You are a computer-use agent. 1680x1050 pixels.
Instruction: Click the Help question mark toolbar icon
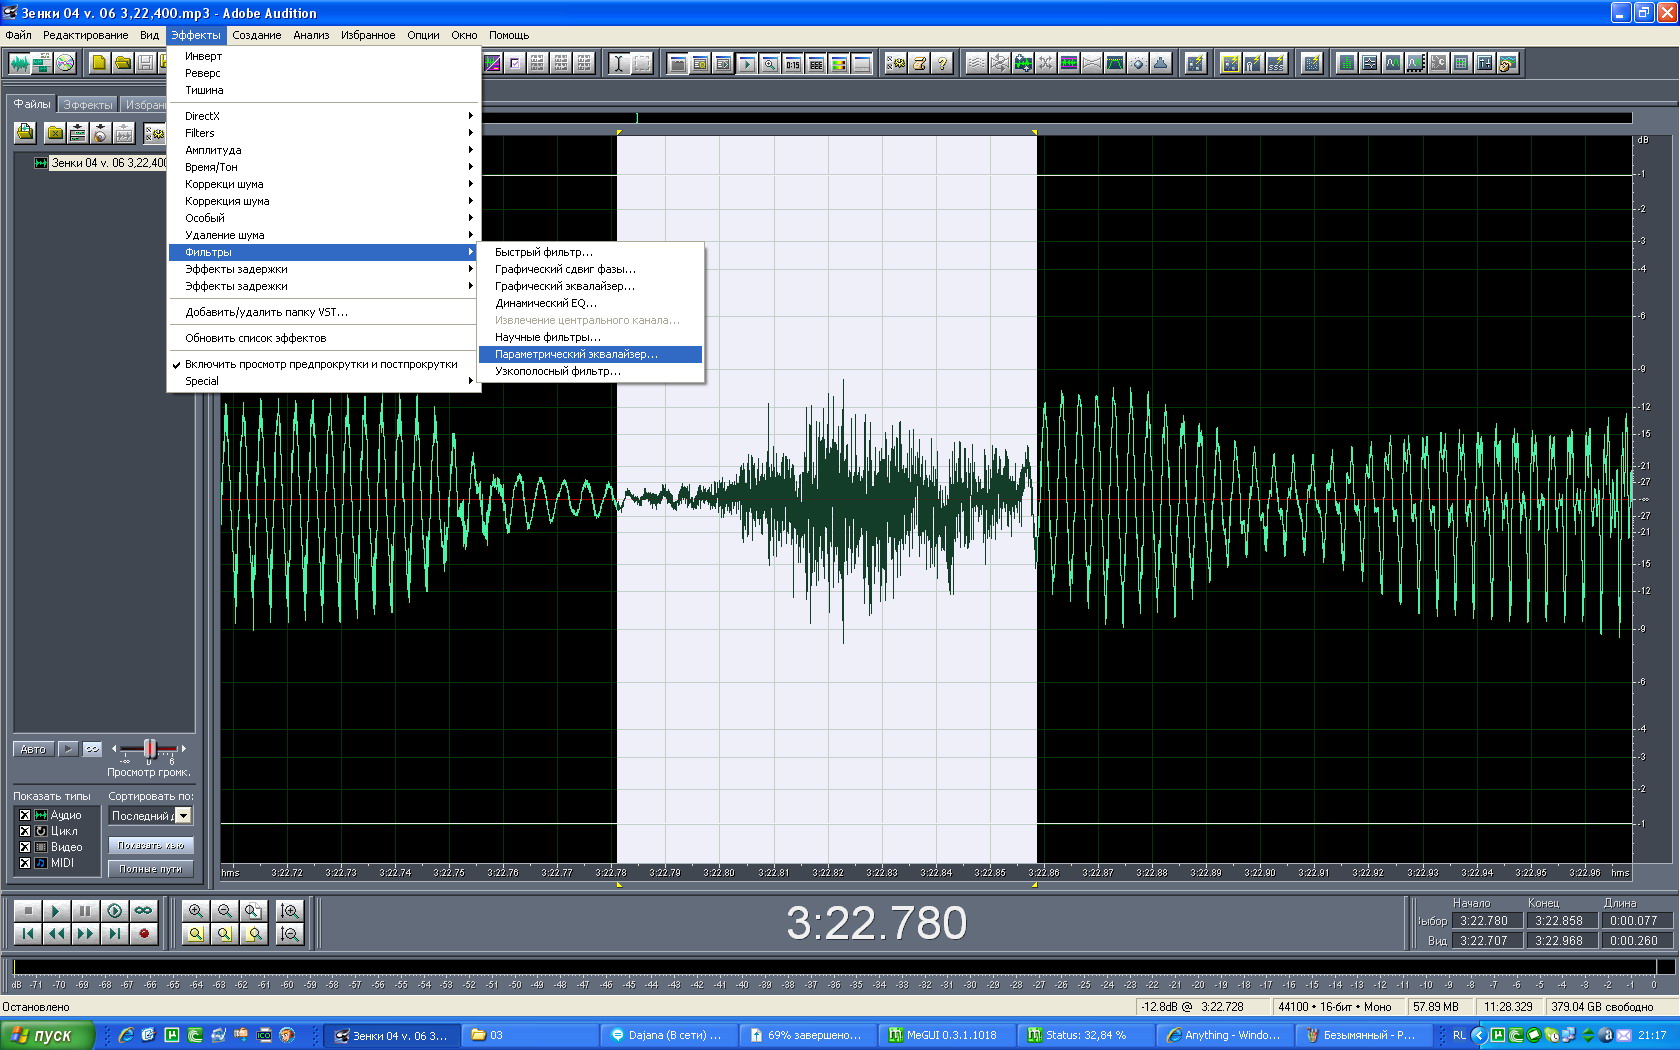pyautogui.click(x=942, y=64)
